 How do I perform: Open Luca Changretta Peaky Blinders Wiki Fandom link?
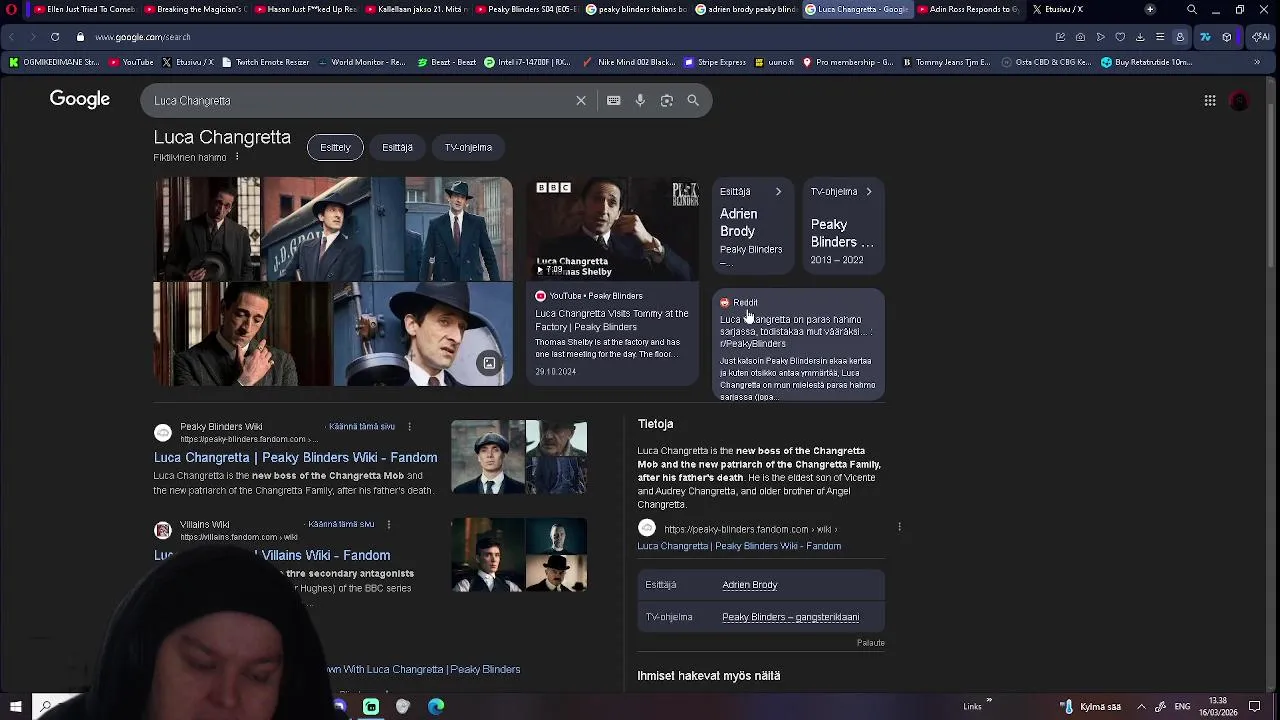295,457
